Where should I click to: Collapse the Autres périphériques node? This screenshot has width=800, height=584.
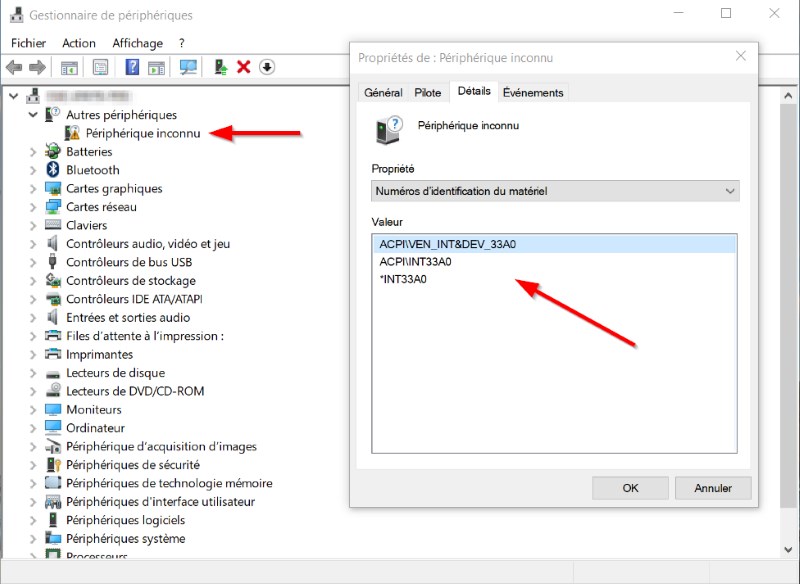33,115
